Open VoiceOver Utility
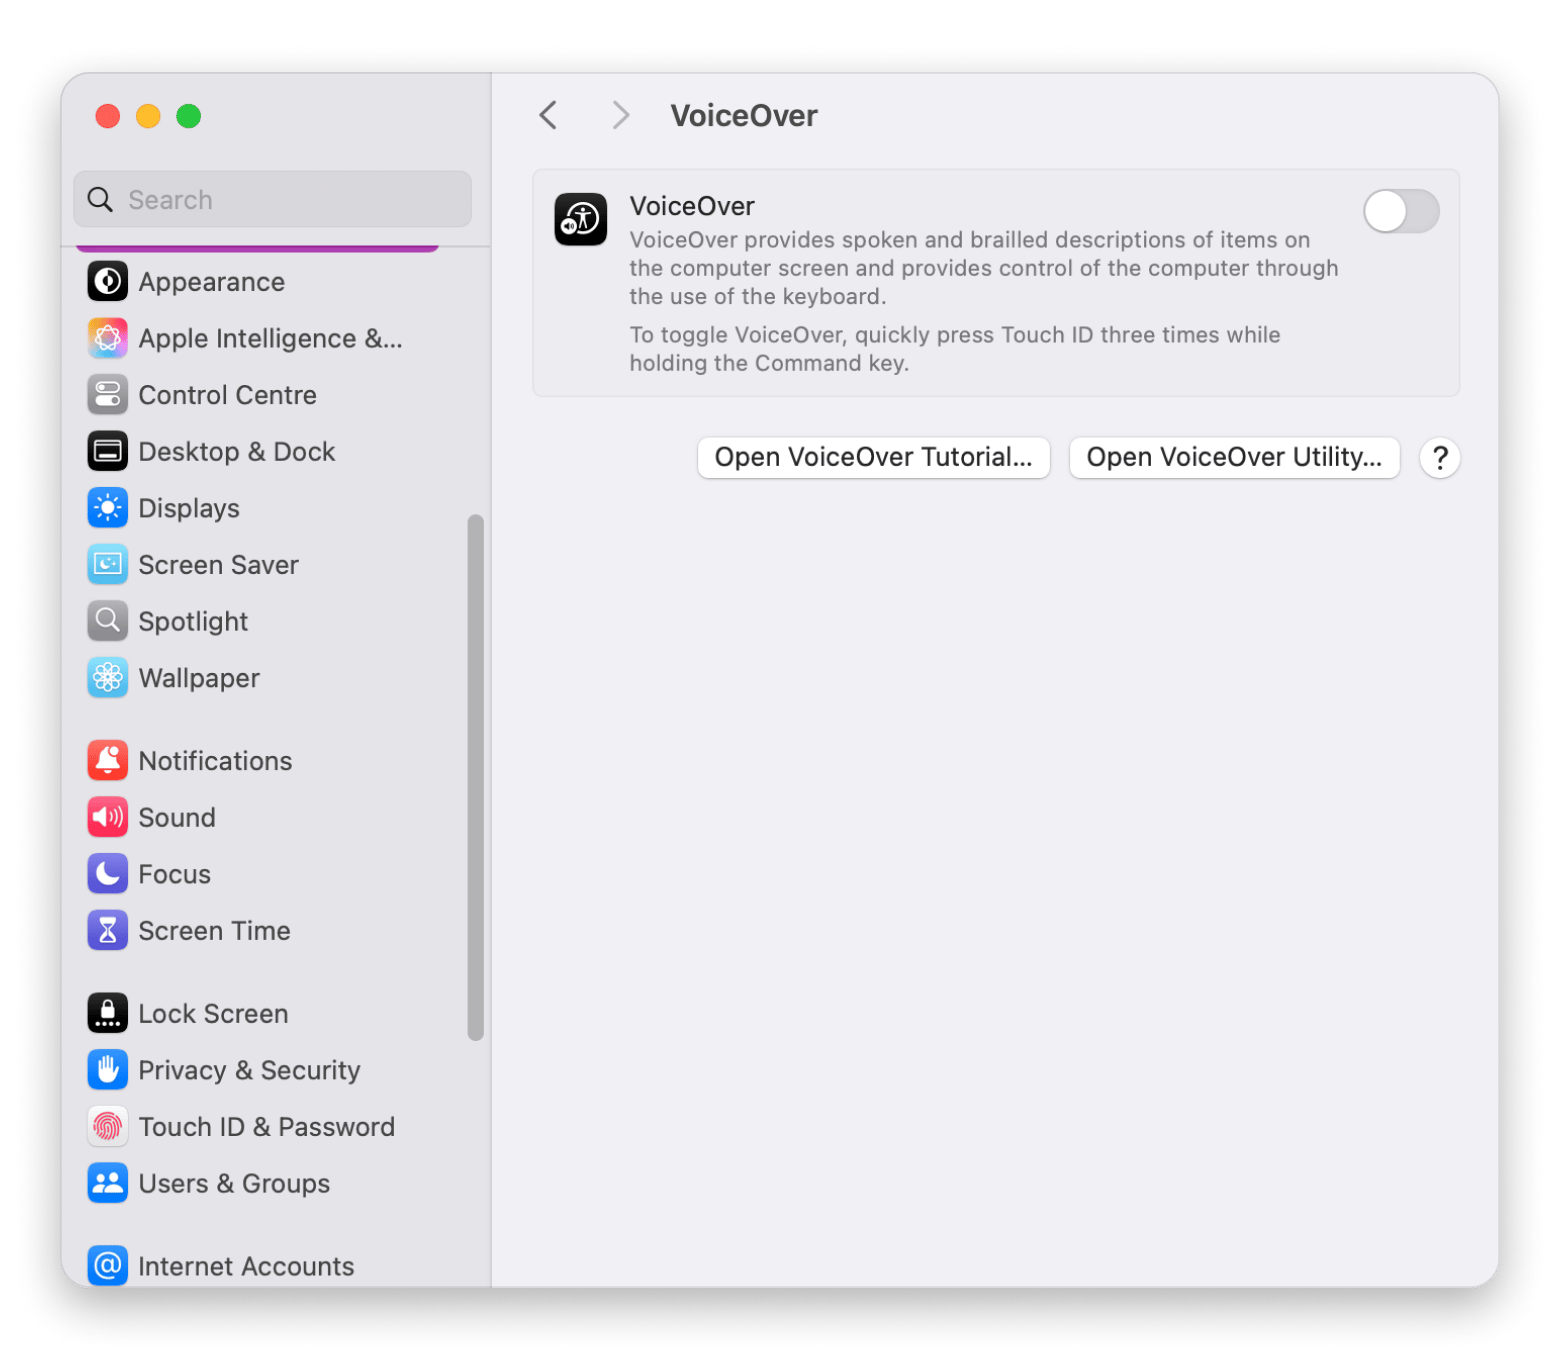 (x=1234, y=458)
